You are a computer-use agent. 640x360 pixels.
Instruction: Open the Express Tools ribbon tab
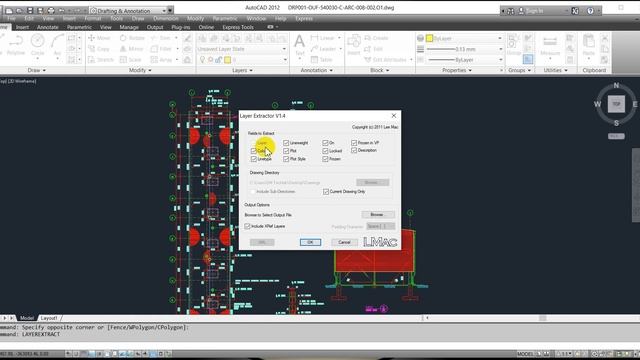coord(238,27)
